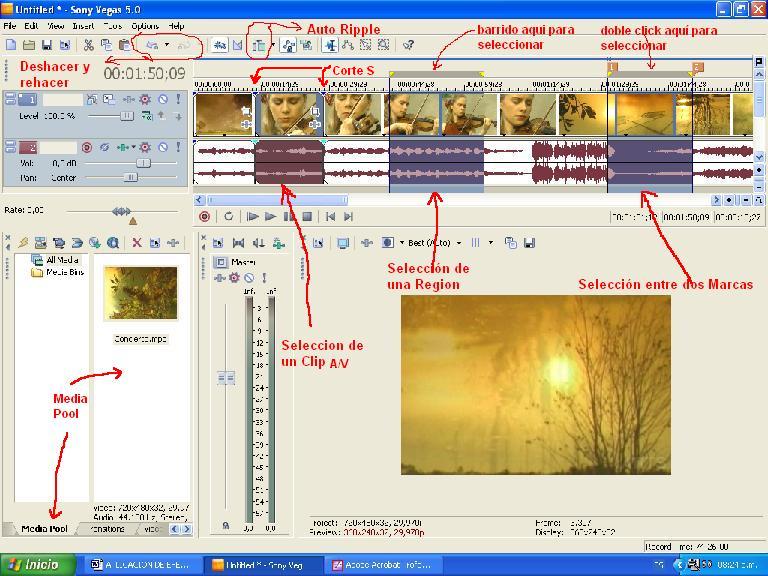Select All Media in media tree
This screenshot has width=768, height=576.
pos(62,259)
